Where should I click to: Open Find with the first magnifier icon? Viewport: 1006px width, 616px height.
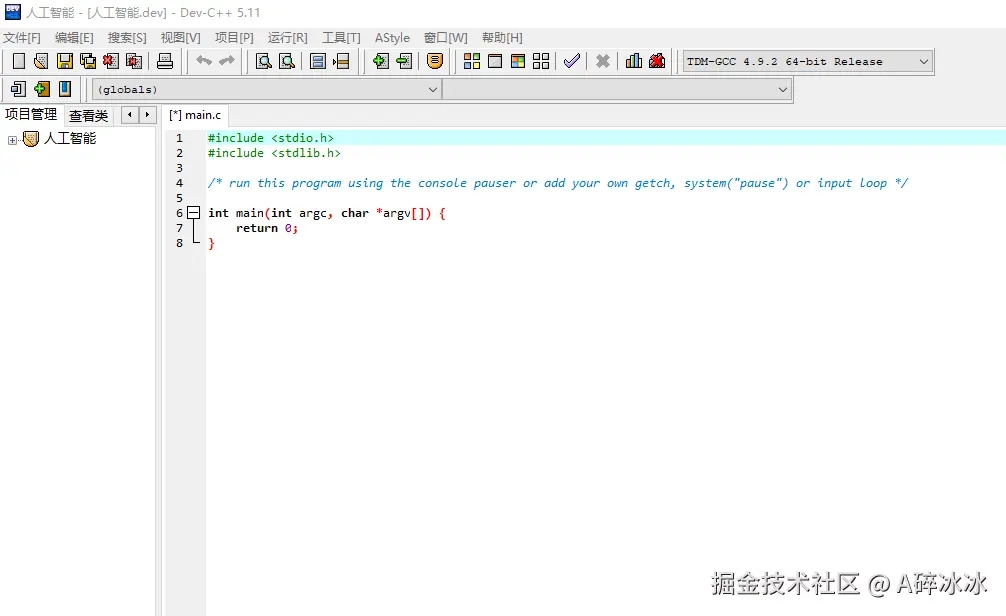(264, 61)
